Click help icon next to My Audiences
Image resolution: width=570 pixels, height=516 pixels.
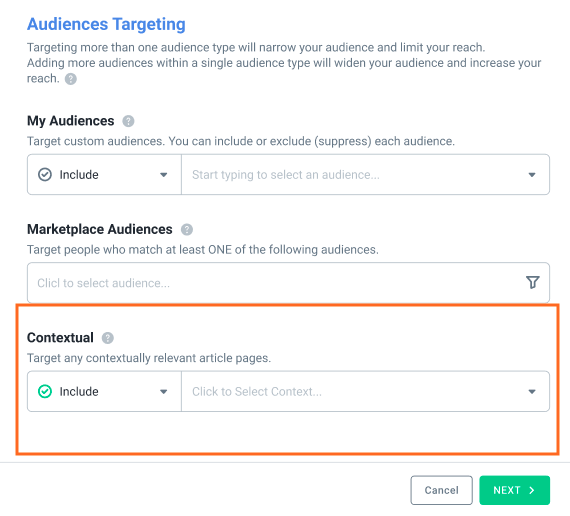pos(128,121)
